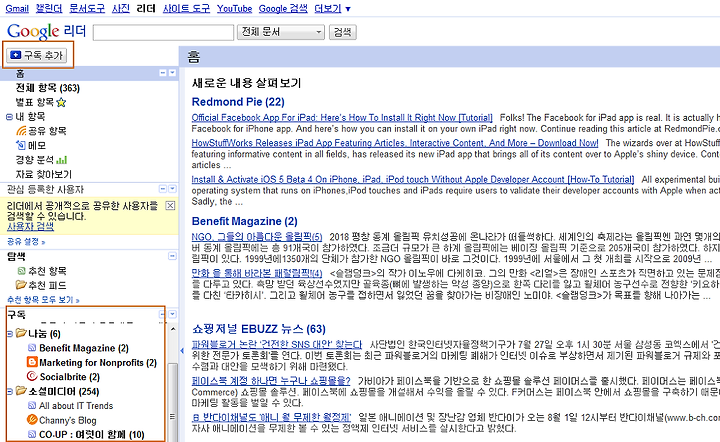Open 추천 항목 모두 보기 link

43,300
